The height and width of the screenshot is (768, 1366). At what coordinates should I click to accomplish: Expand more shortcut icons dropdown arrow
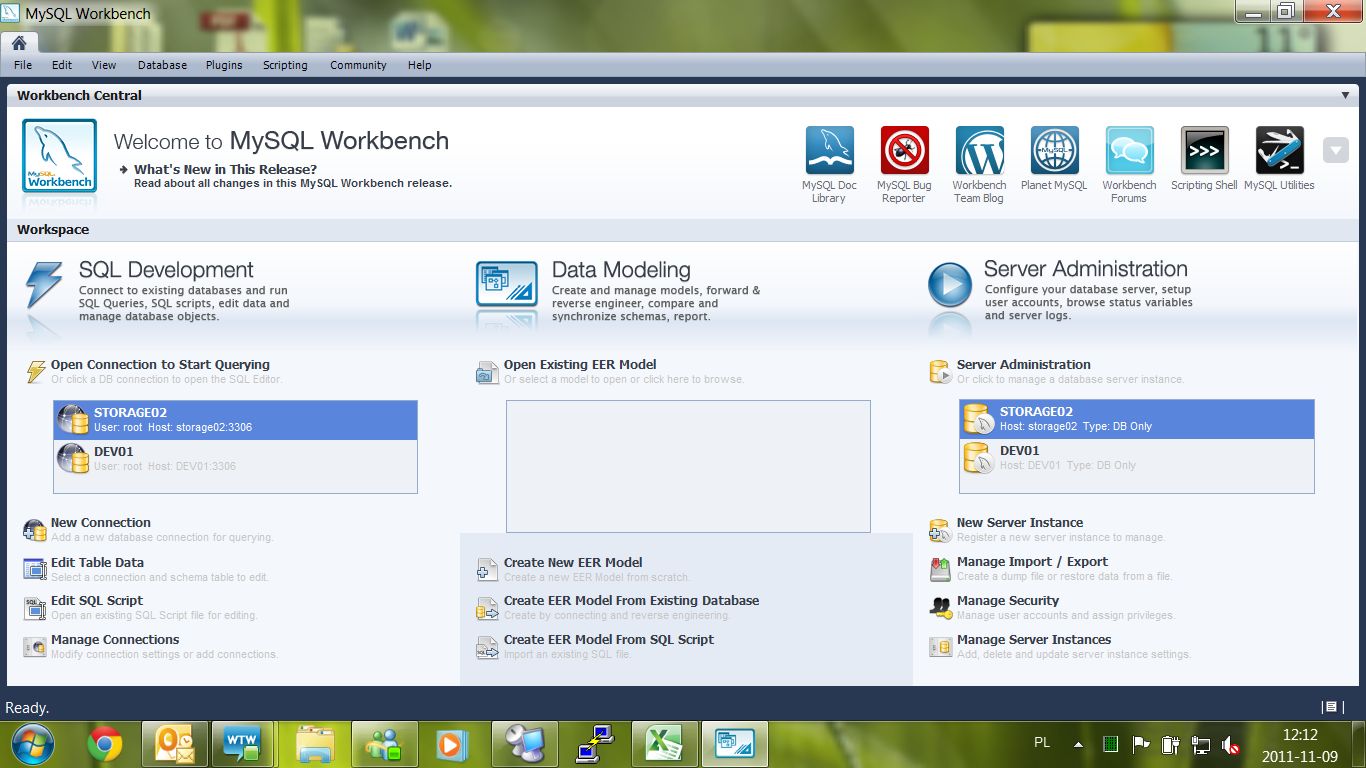1336,150
